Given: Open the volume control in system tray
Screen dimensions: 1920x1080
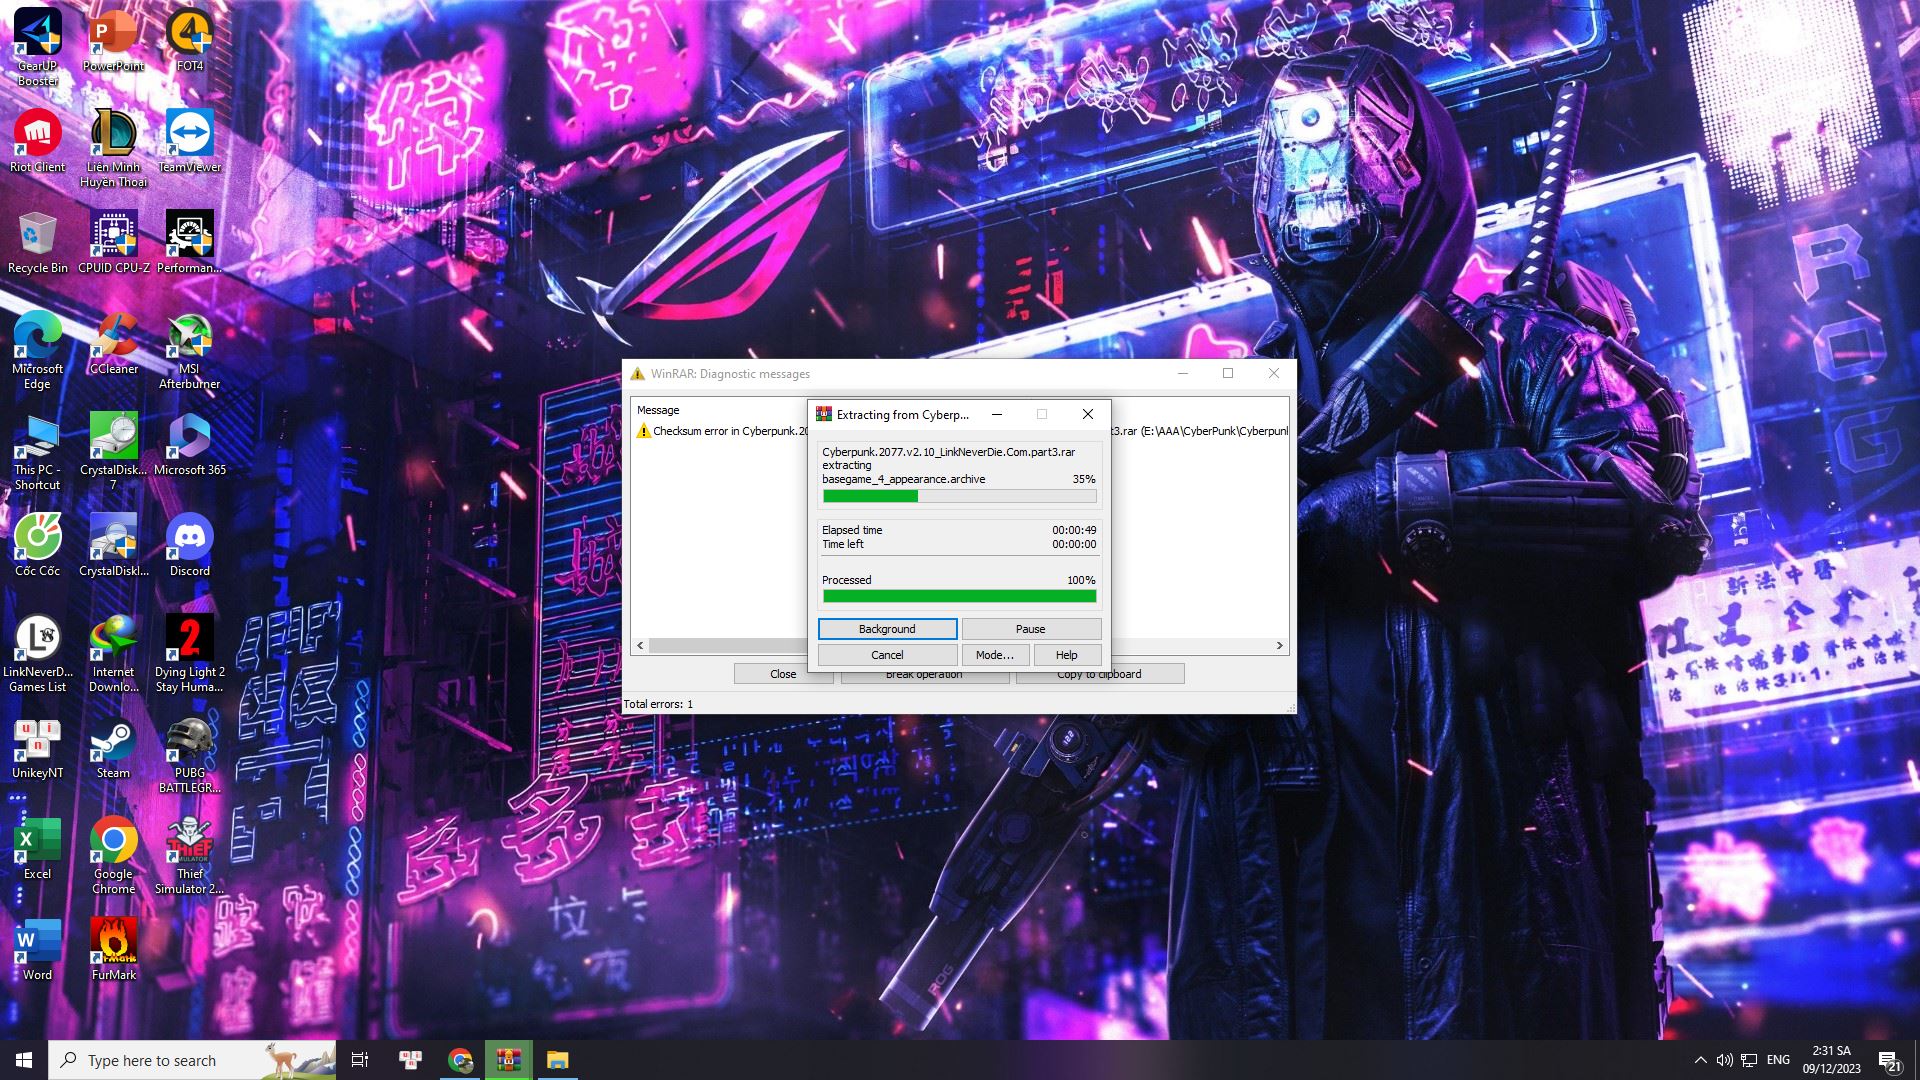Looking at the screenshot, I should click(1724, 1060).
